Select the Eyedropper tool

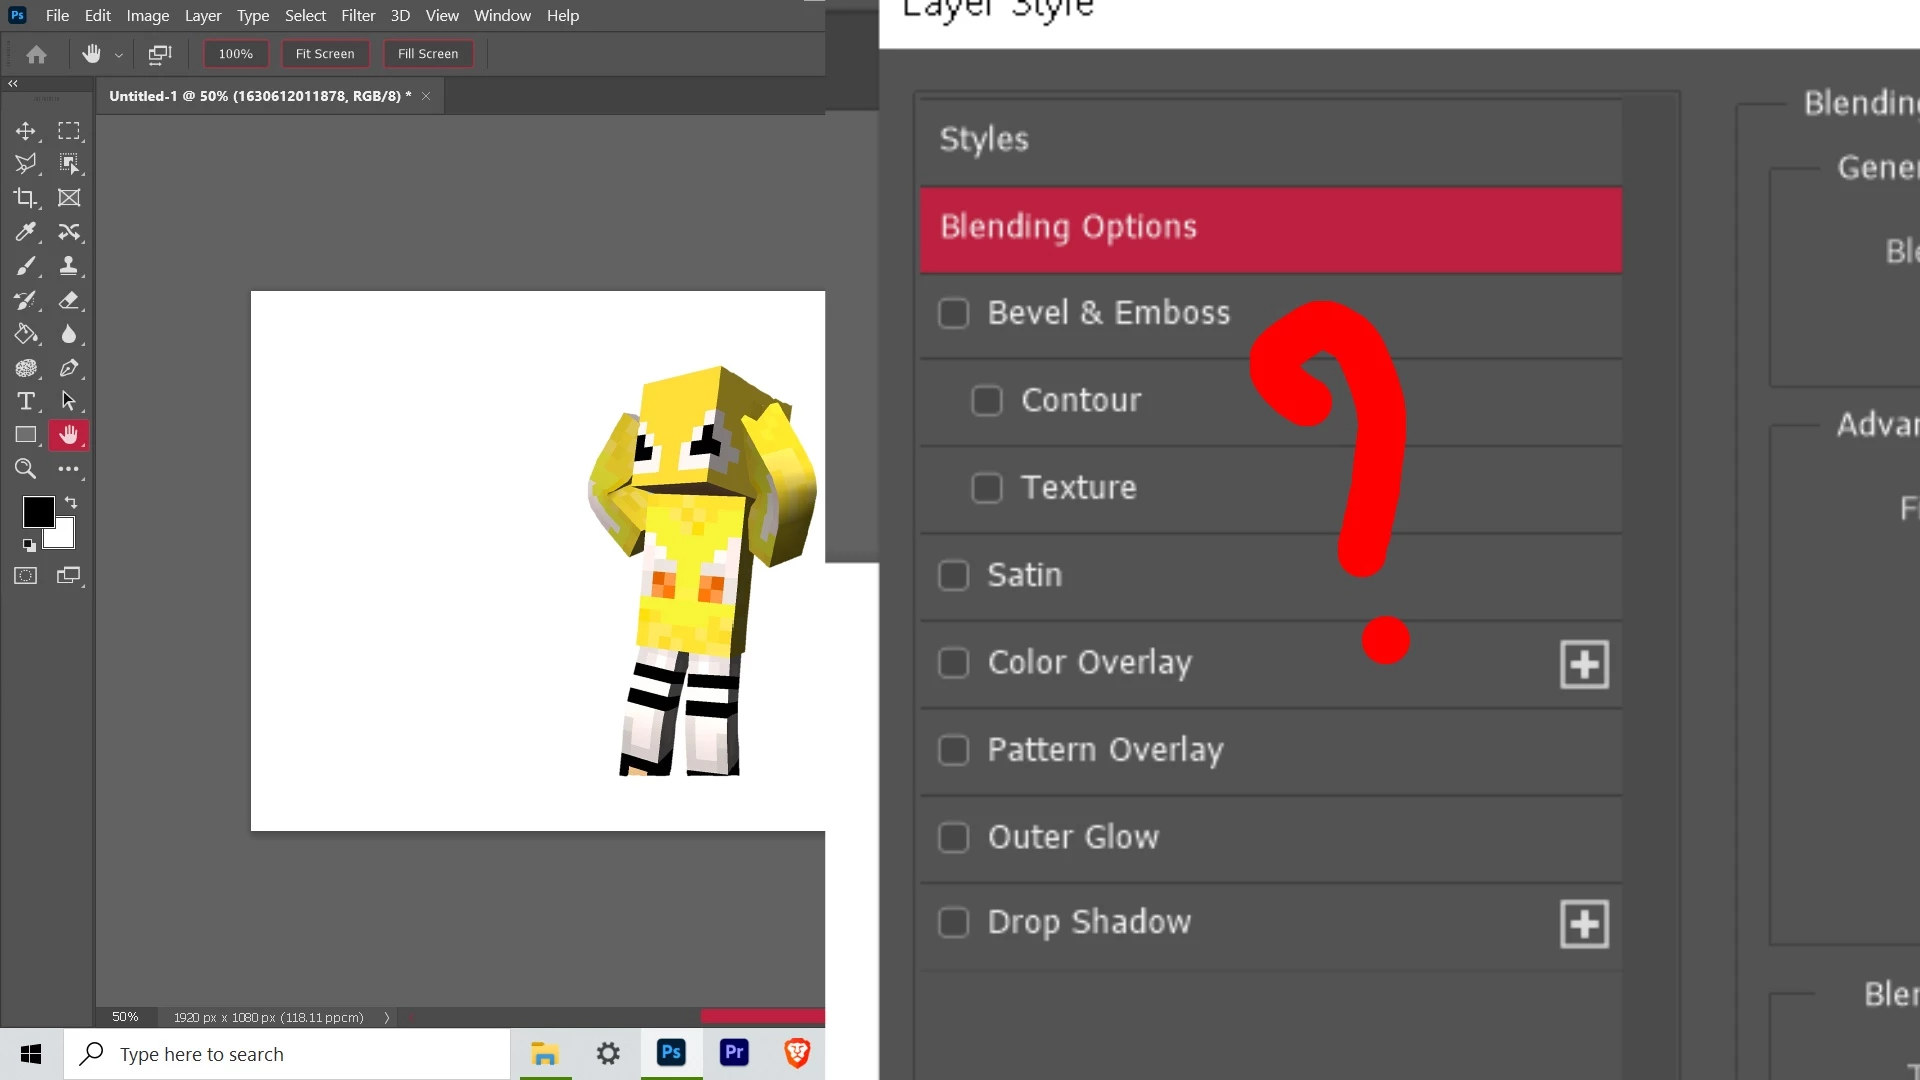pyautogui.click(x=26, y=232)
